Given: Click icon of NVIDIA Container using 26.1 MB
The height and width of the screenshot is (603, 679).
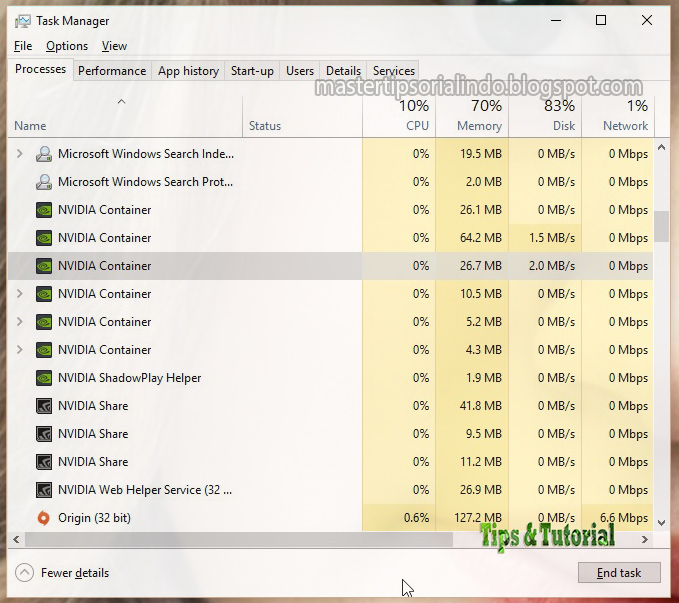Looking at the screenshot, I should (x=44, y=210).
